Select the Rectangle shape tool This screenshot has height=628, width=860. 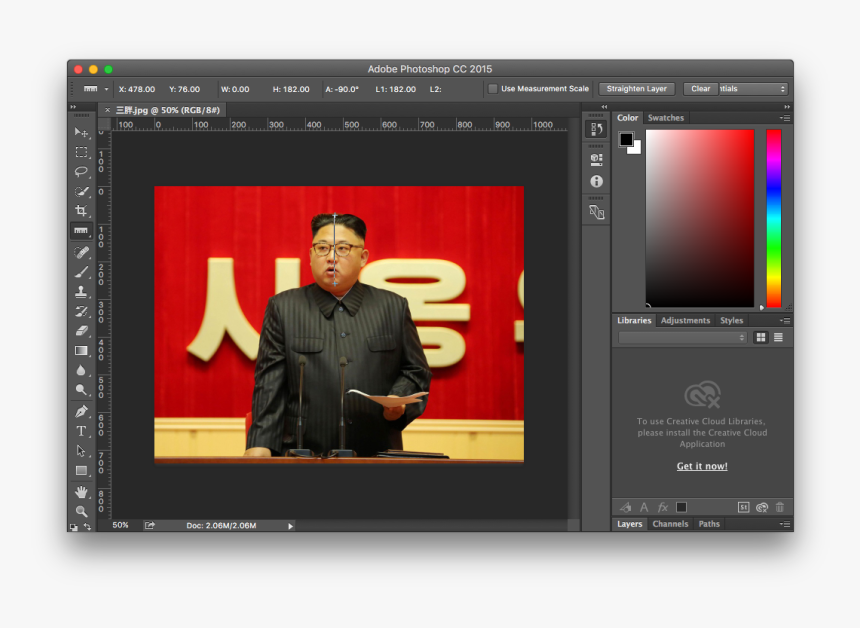(x=81, y=471)
